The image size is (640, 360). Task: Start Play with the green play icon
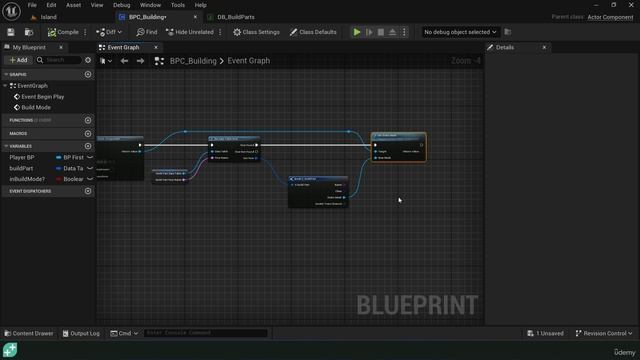(x=357, y=32)
